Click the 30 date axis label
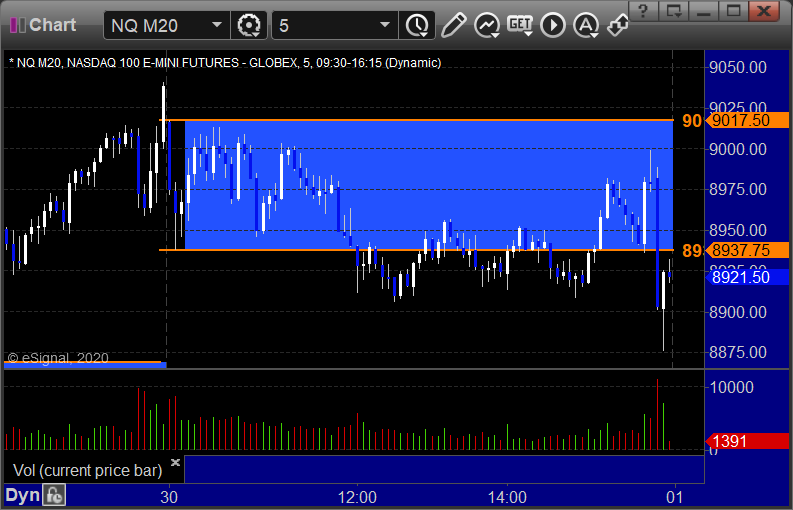This screenshot has height=510, width=793. point(169,497)
